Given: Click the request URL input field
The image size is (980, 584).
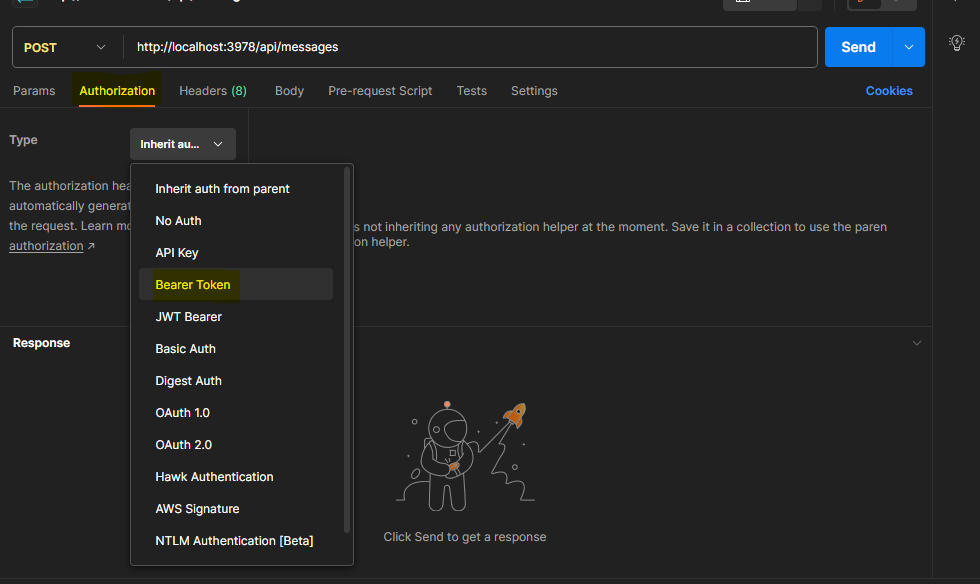Looking at the screenshot, I should [x=470, y=47].
